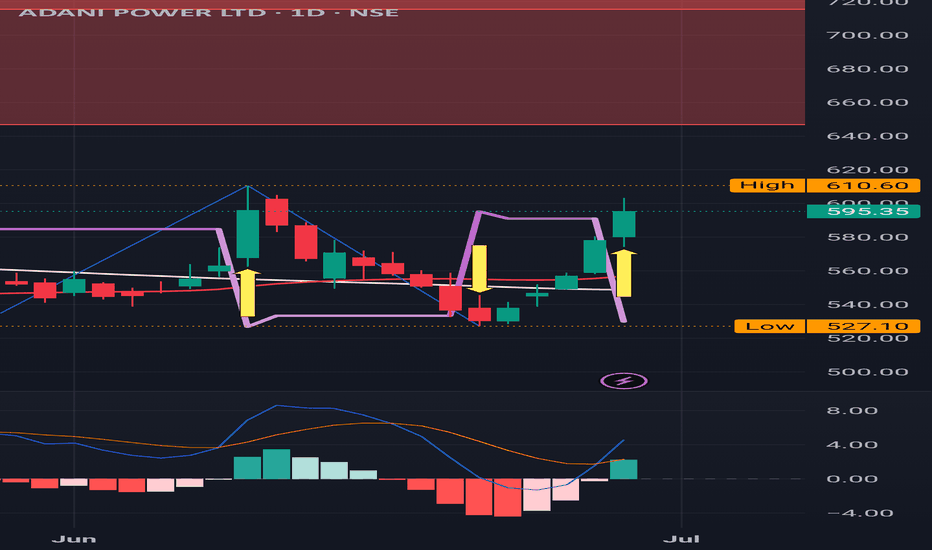Image resolution: width=932 pixels, height=550 pixels.
Task: Click the 640.00 price scale value
Action: click(x=867, y=136)
